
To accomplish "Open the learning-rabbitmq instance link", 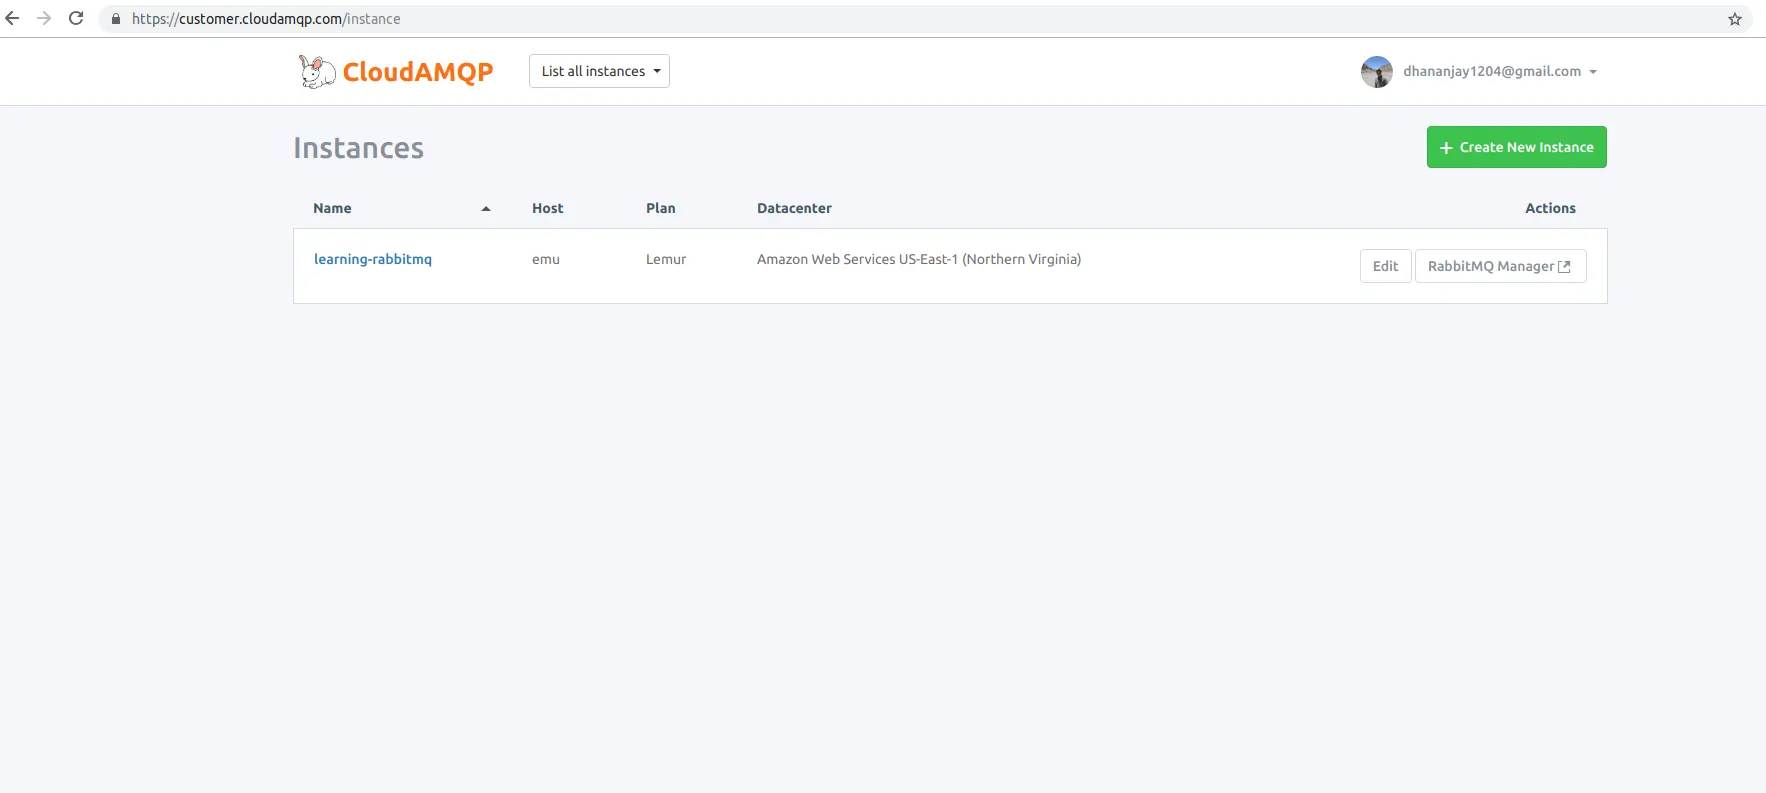I will coord(373,259).
